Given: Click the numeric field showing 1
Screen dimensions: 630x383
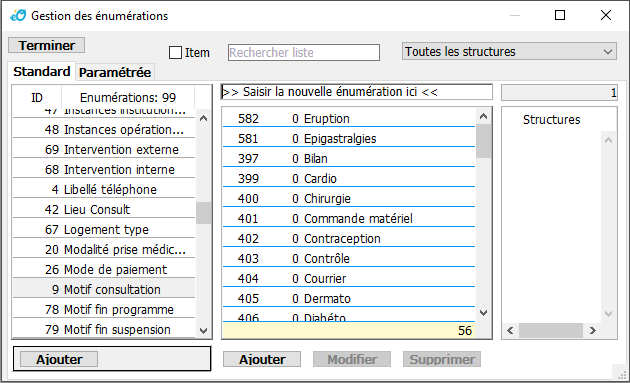Looking at the screenshot, I should pyautogui.click(x=559, y=93).
